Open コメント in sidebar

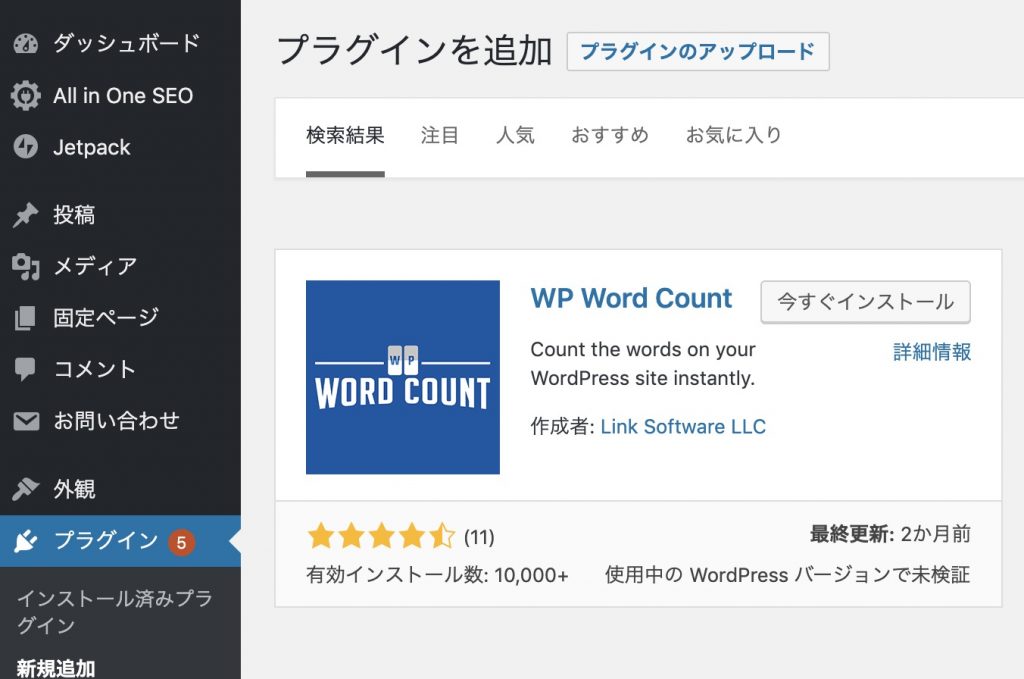tap(120, 370)
